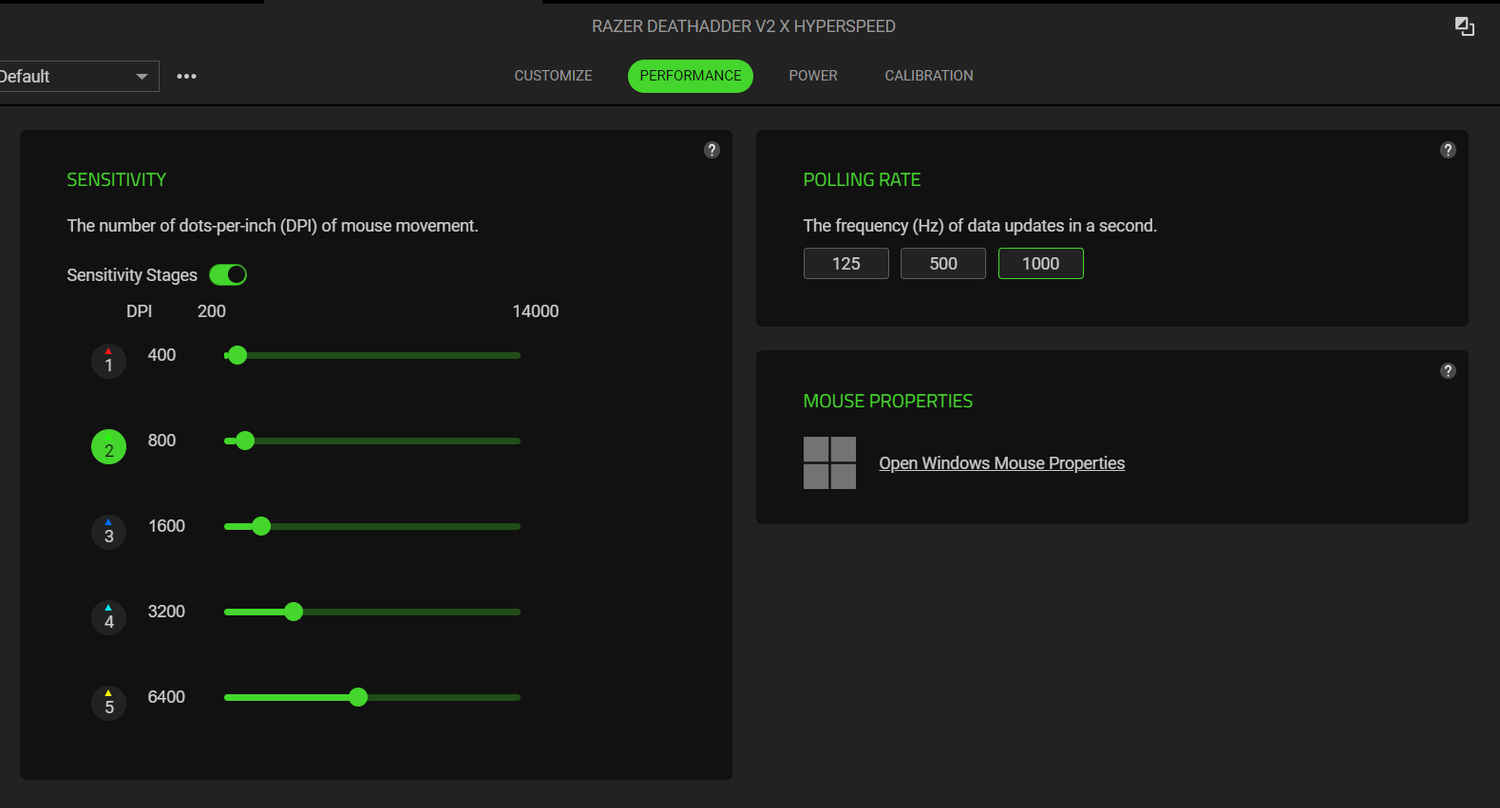Viewport: 1500px width, 808px height.
Task: Select the 1000 Hz polling rate button
Action: point(1041,264)
